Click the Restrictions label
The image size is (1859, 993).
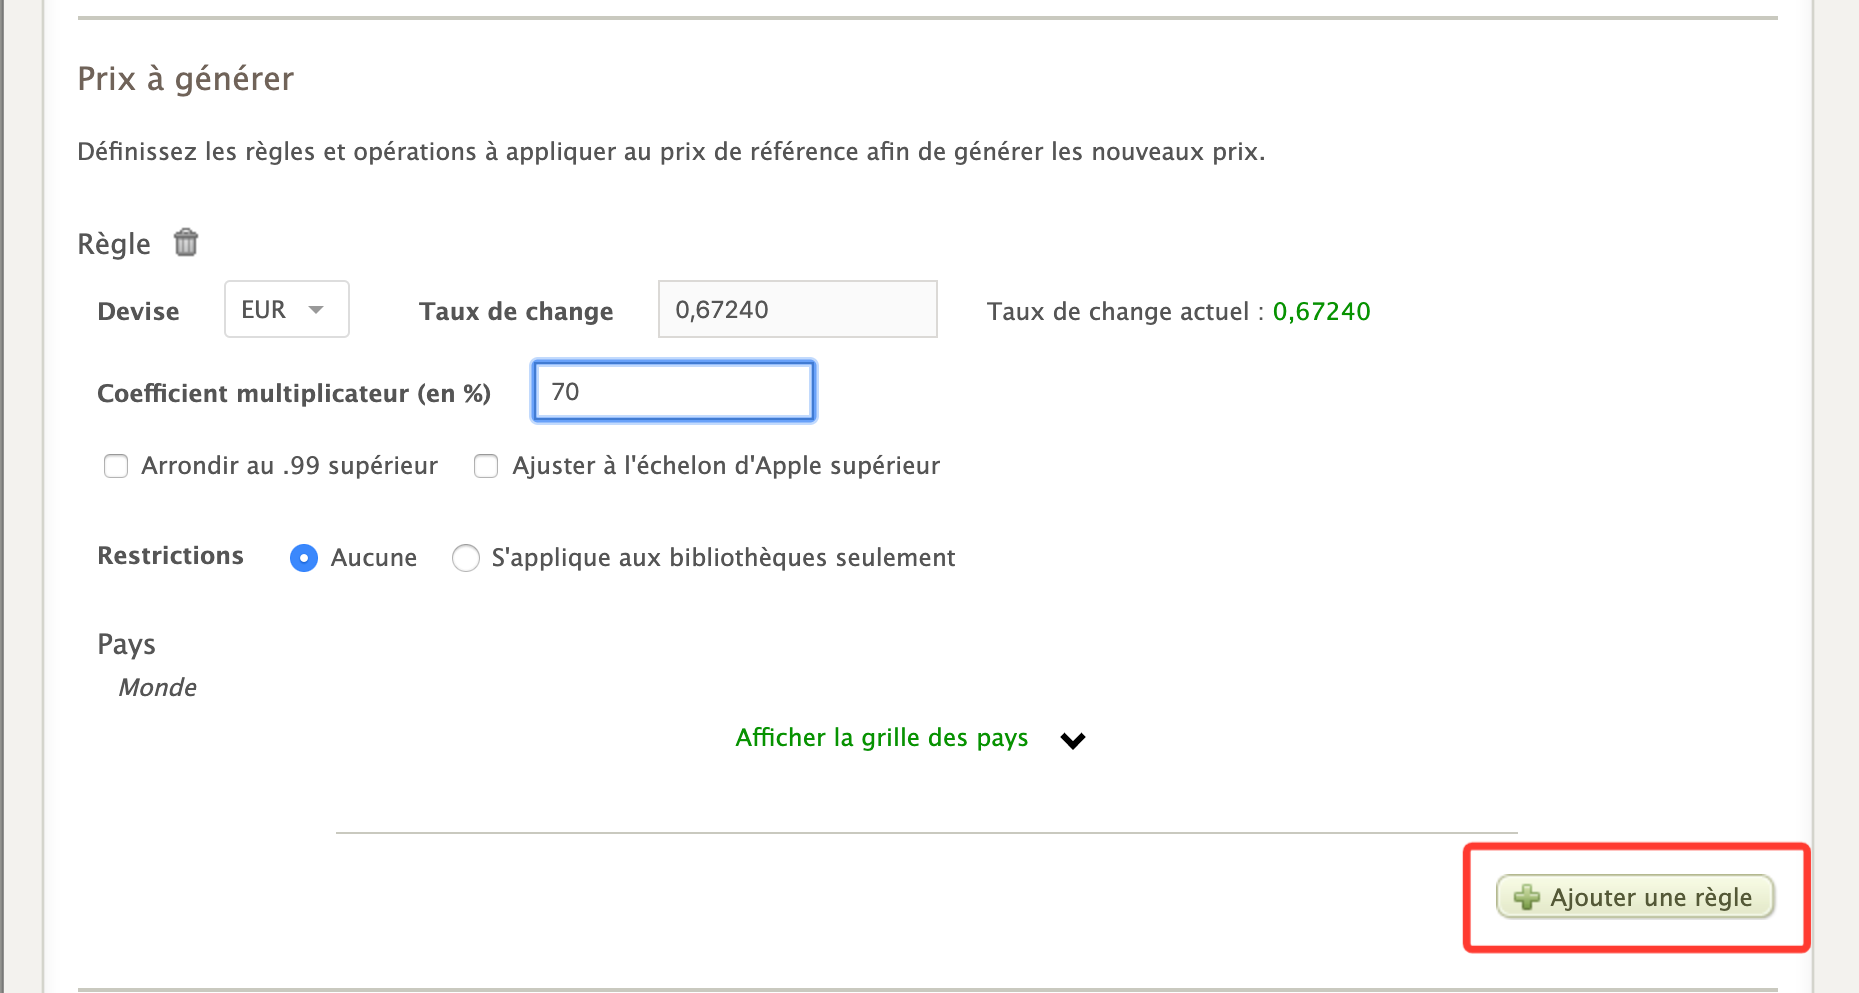[170, 556]
